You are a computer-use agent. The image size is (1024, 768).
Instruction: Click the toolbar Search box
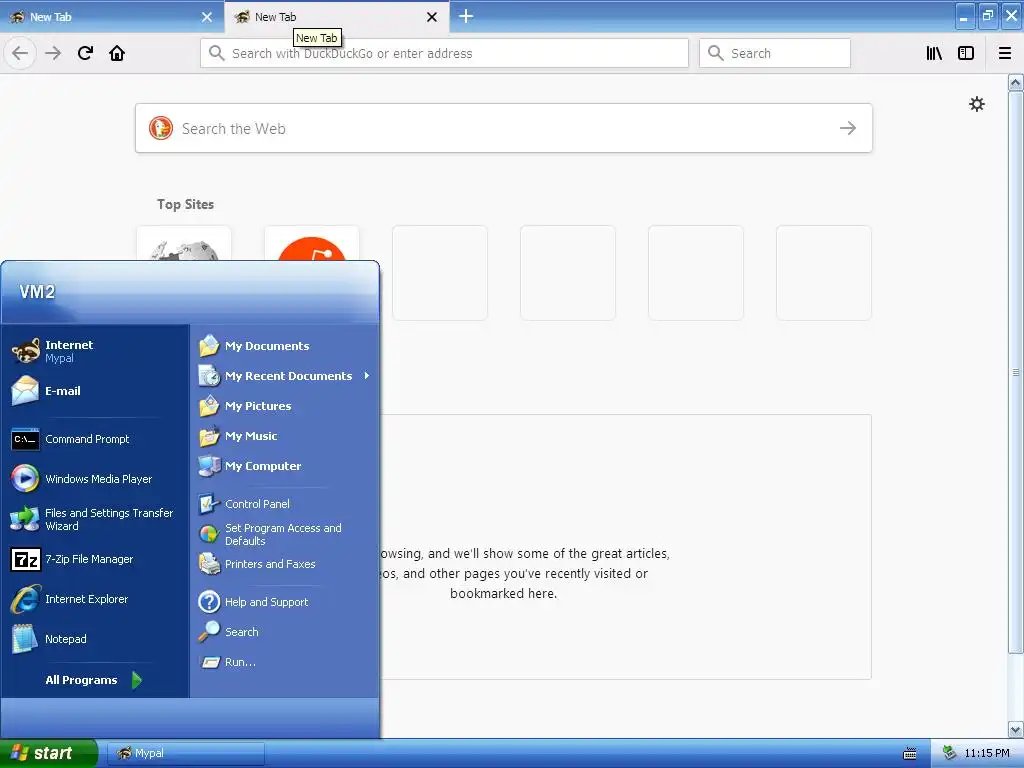pyautogui.click(x=775, y=53)
